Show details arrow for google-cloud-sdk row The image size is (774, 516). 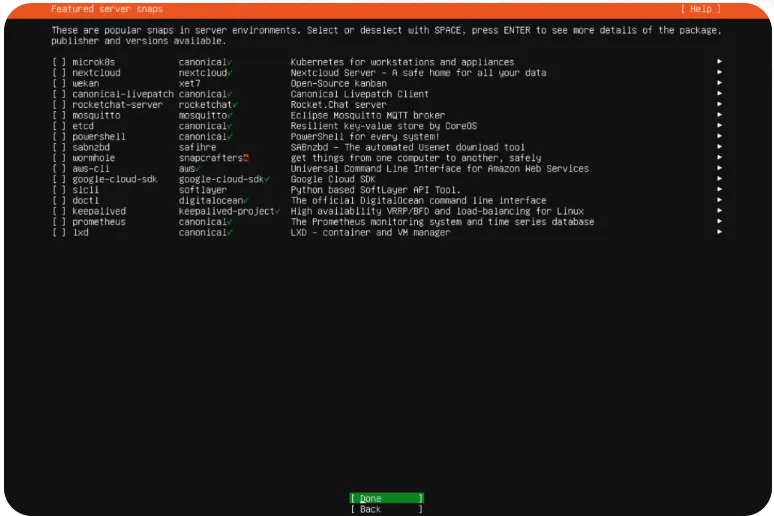coord(719,179)
